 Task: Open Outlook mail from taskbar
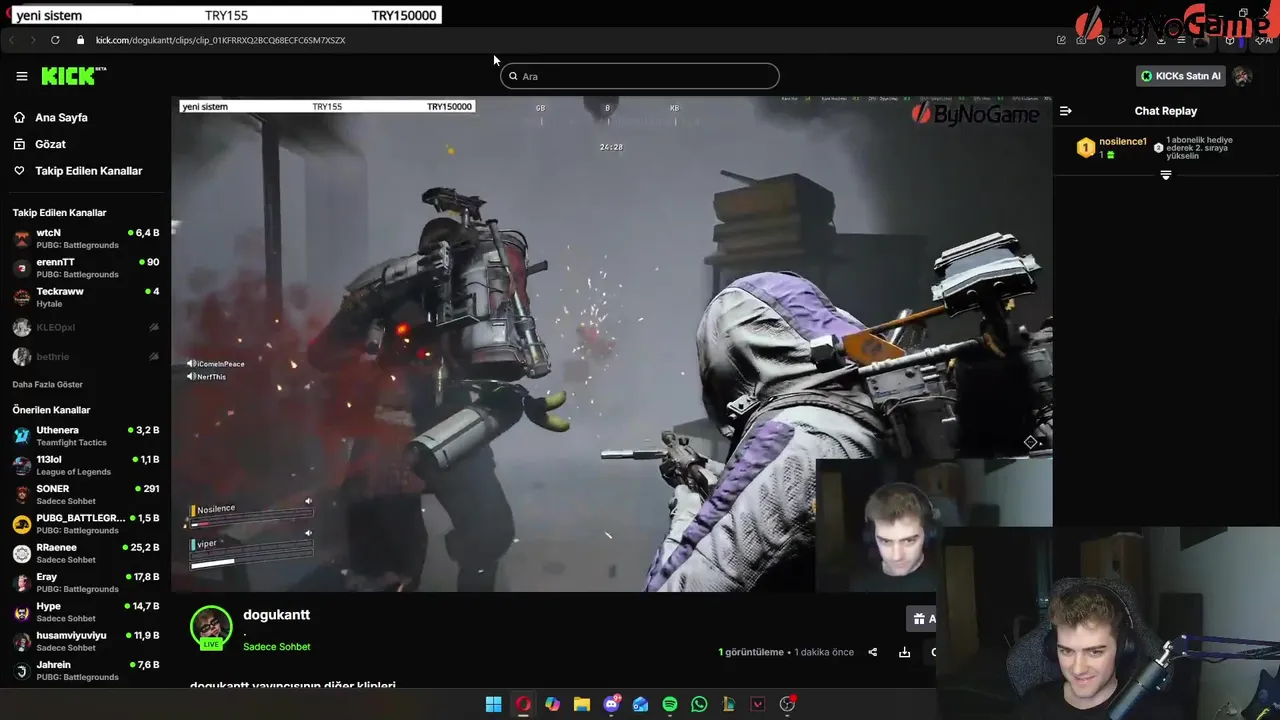(x=640, y=704)
